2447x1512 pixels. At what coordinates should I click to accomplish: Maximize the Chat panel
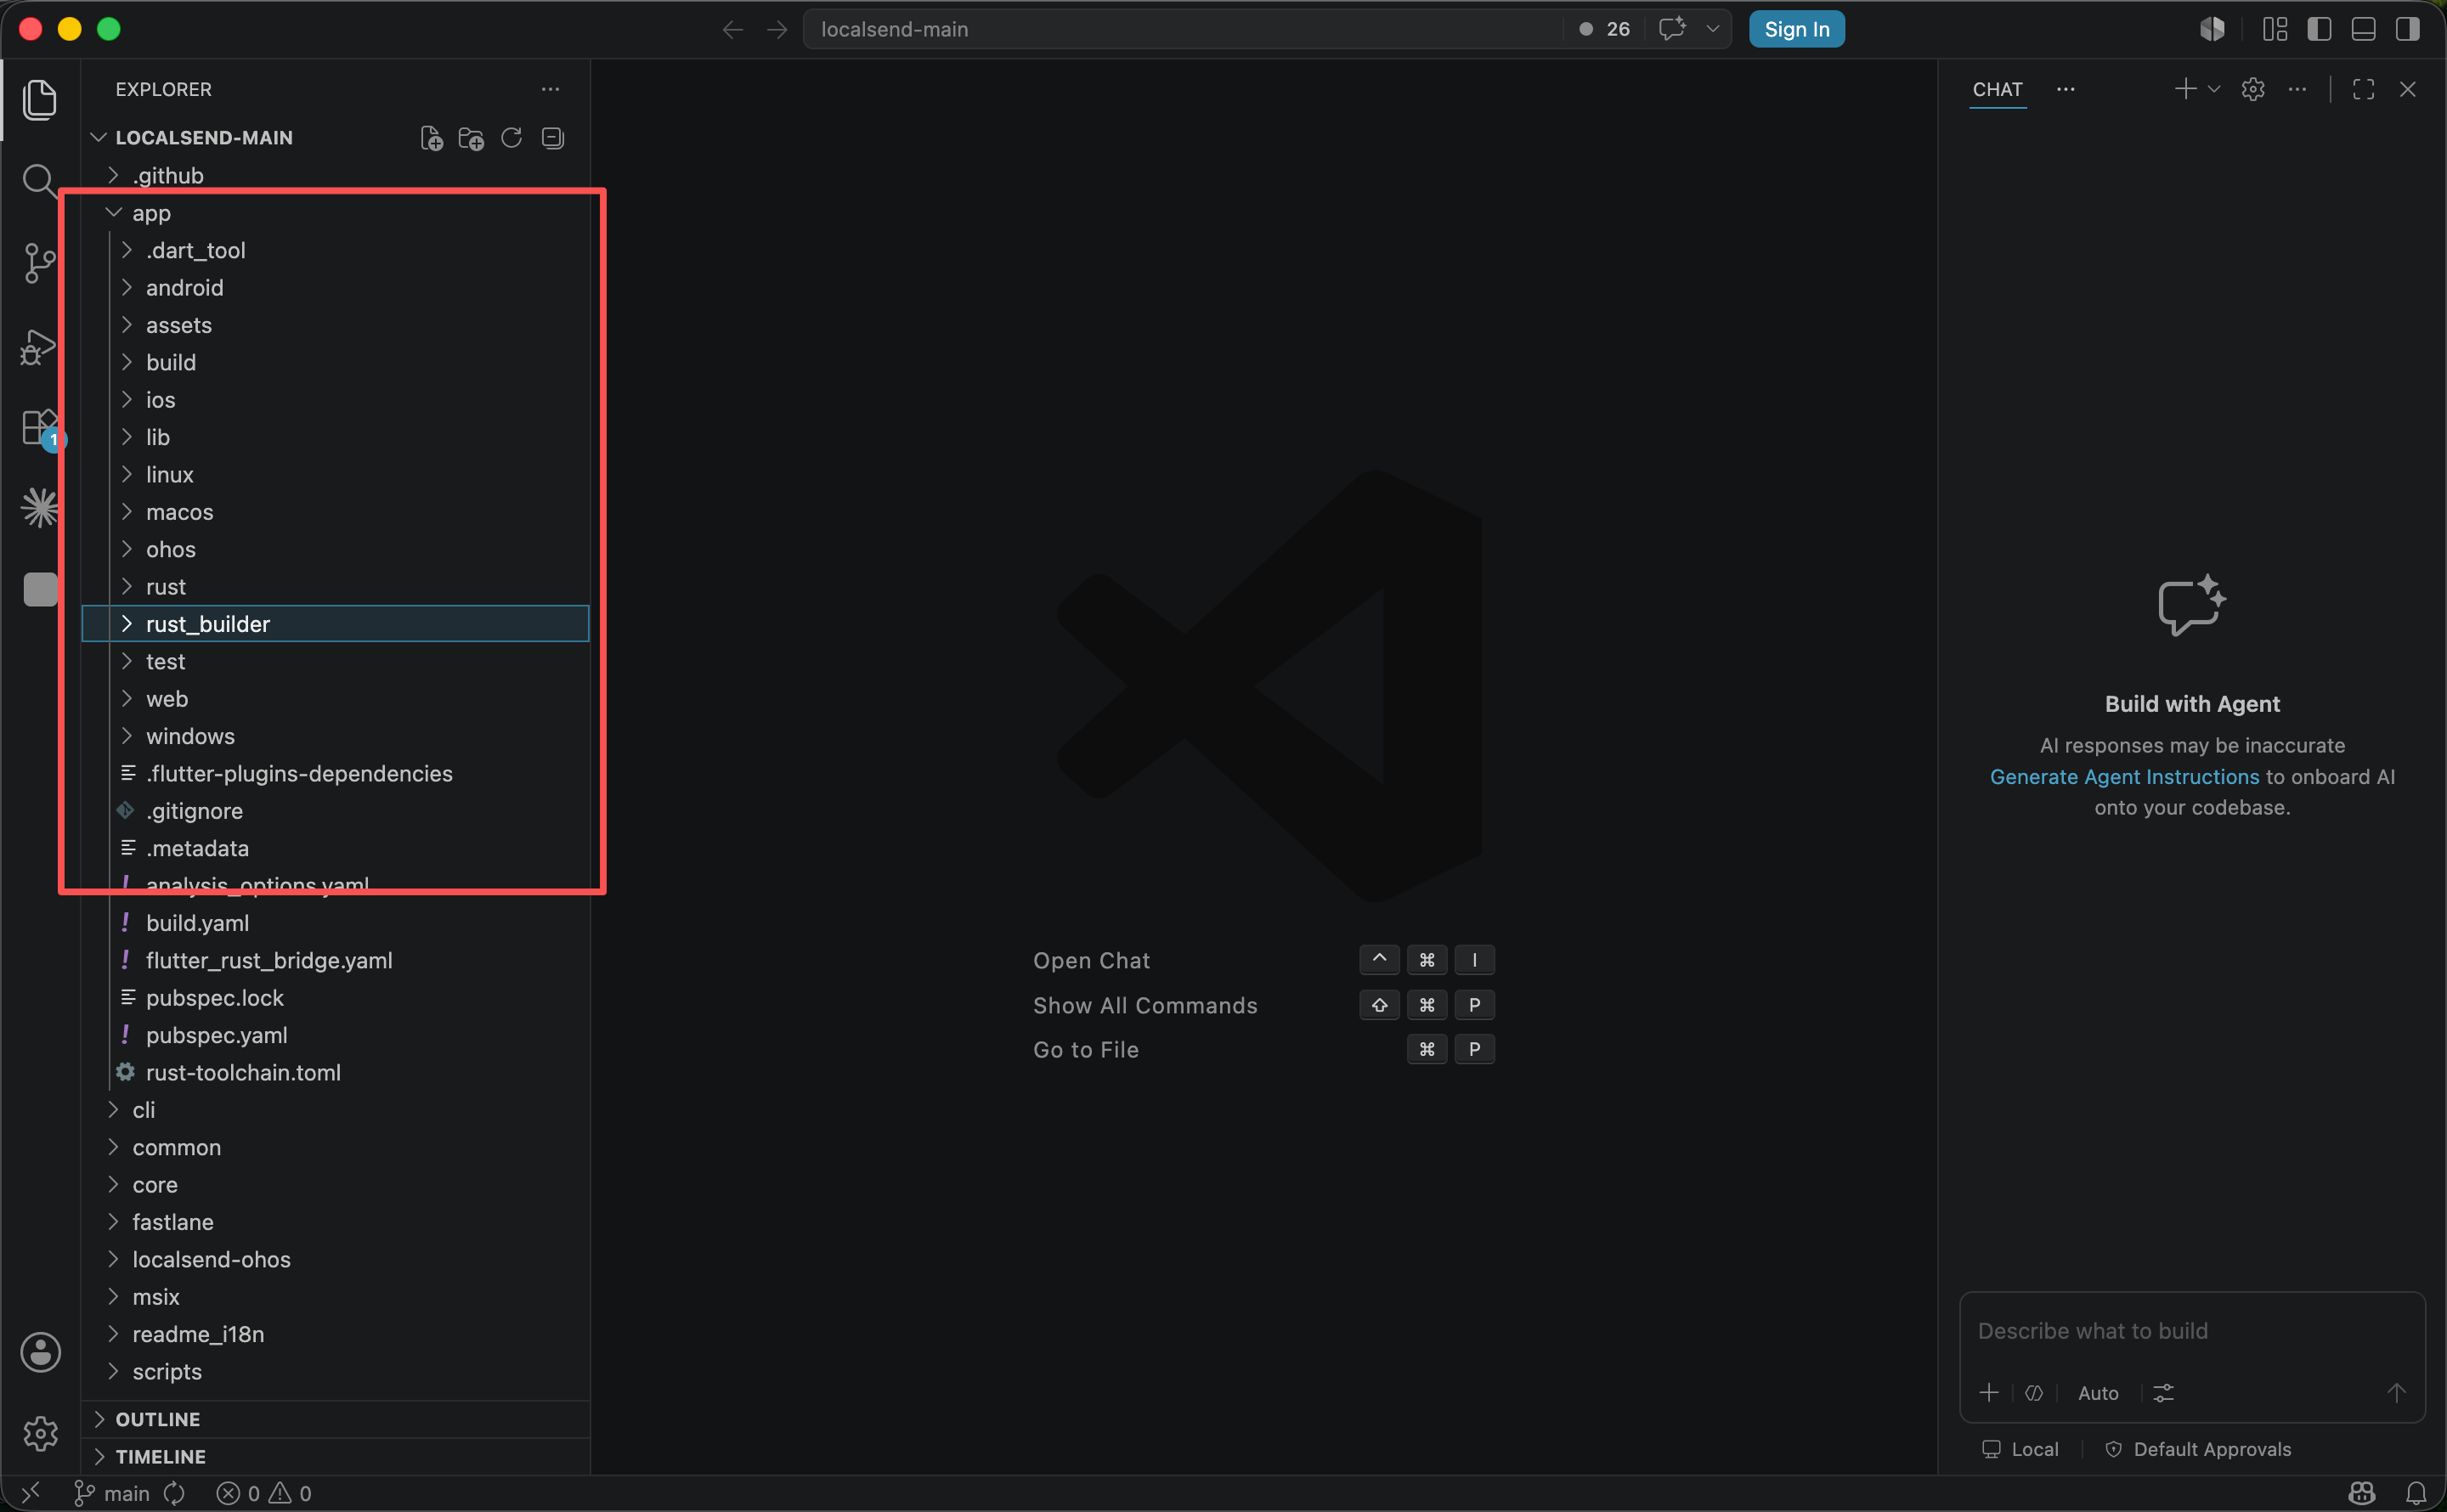(2363, 89)
